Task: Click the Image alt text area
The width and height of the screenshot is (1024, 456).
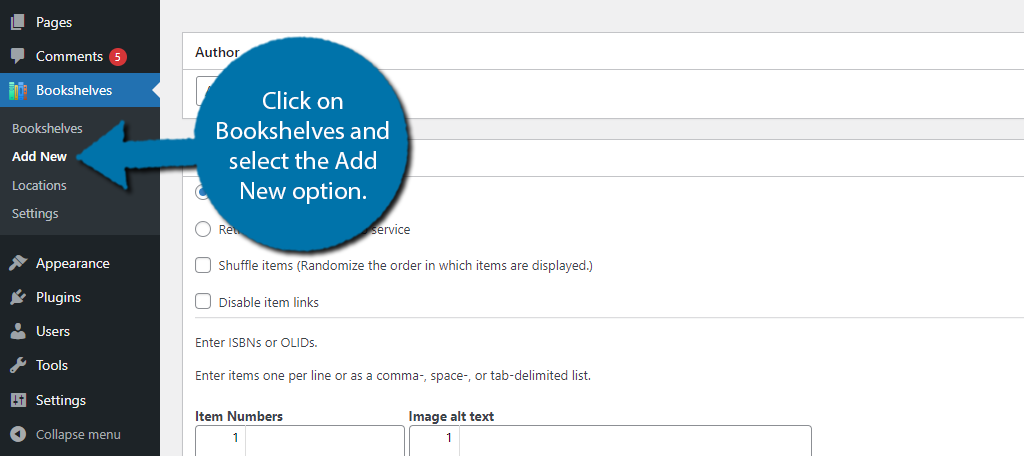Action: click(x=610, y=441)
